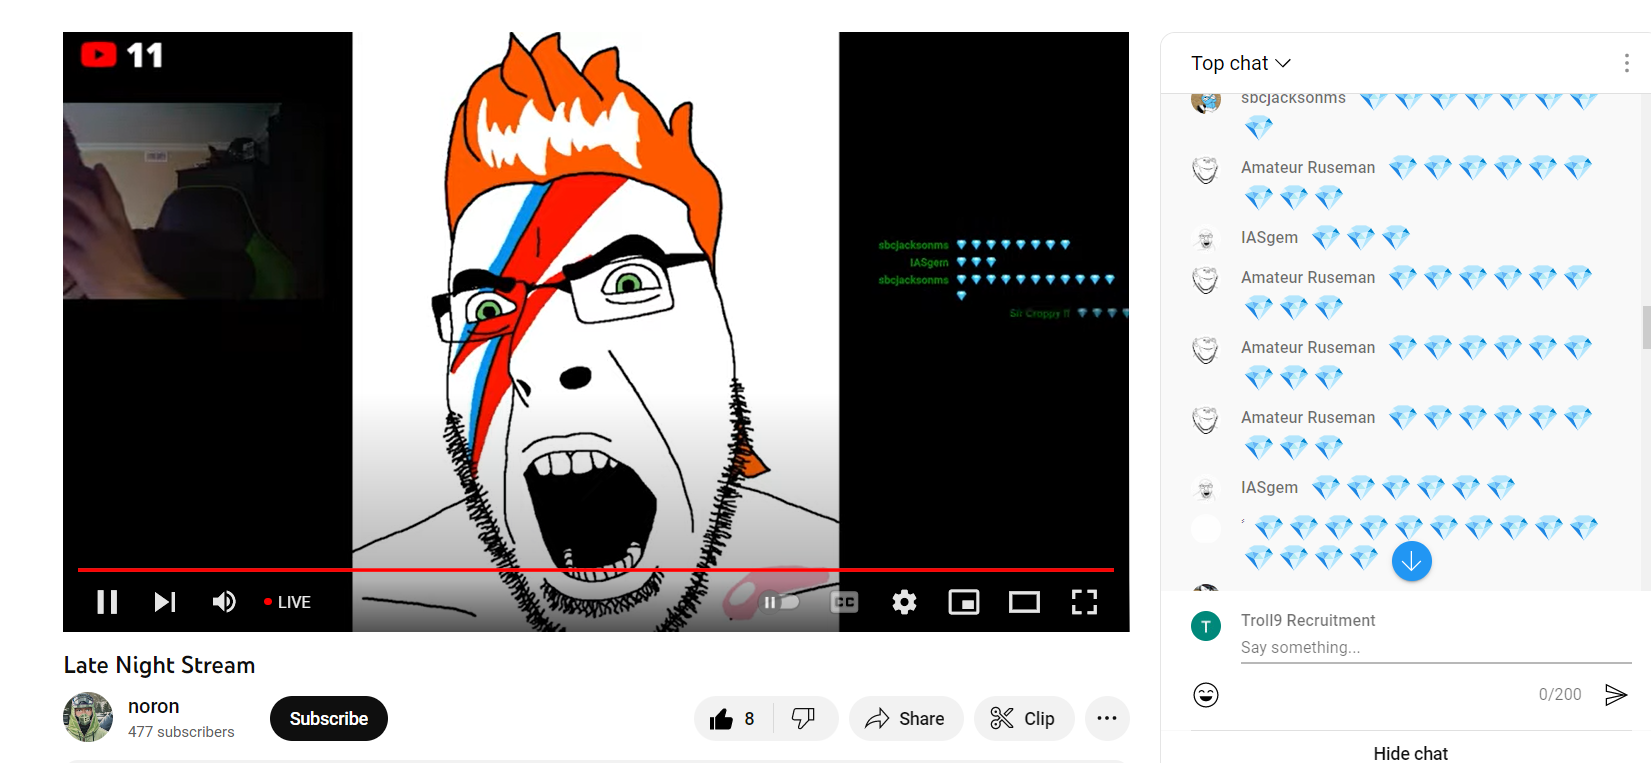Toggle the autoplay switch
1651x763 pixels.
click(781, 602)
